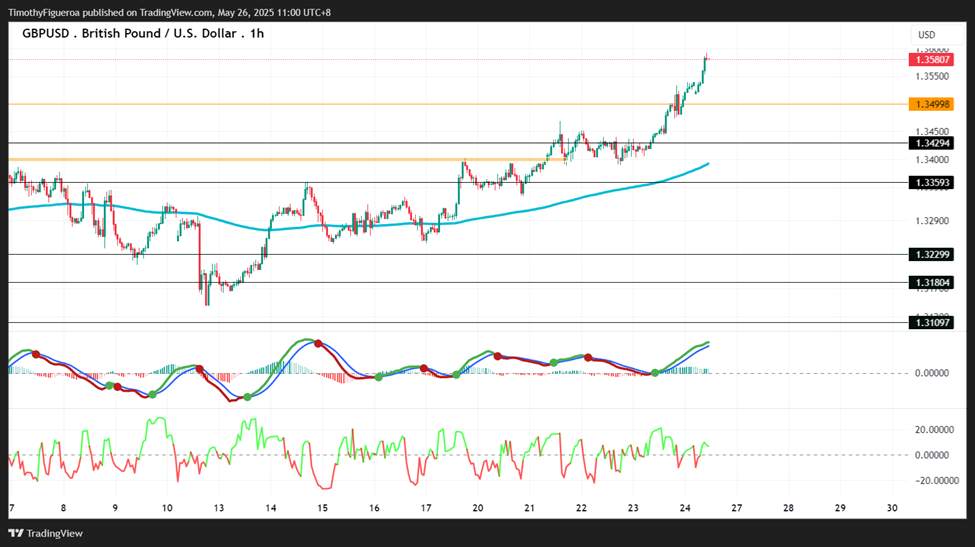This screenshot has height=547, width=975.
Task: Click the green MACD dot at the zero line before date 24
Action: (655, 373)
